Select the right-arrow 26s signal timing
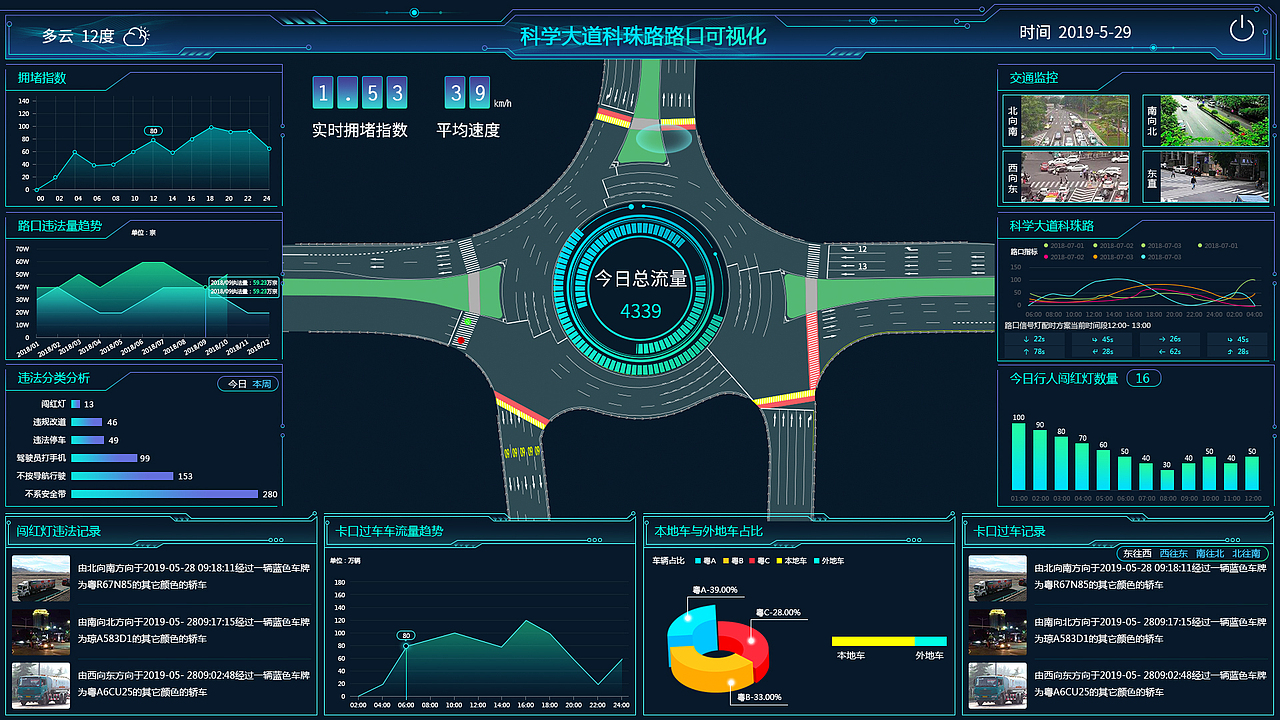Screen dimensions: 1280x720 1171,339
